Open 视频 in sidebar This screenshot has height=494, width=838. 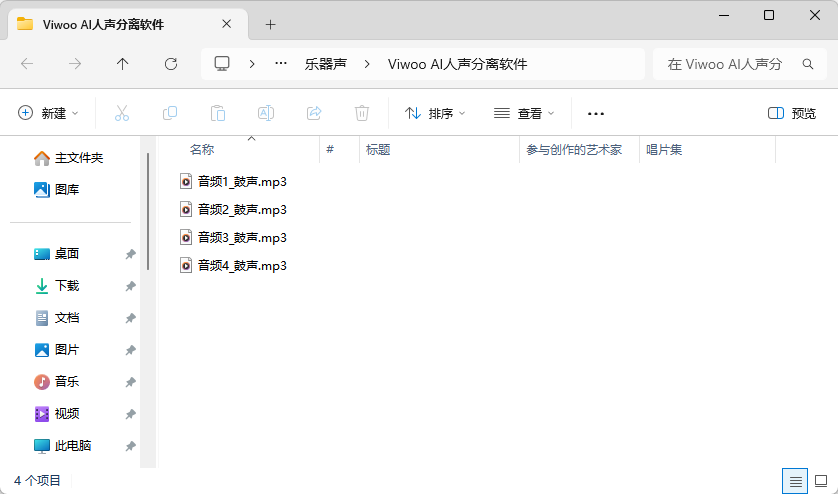(x=67, y=414)
